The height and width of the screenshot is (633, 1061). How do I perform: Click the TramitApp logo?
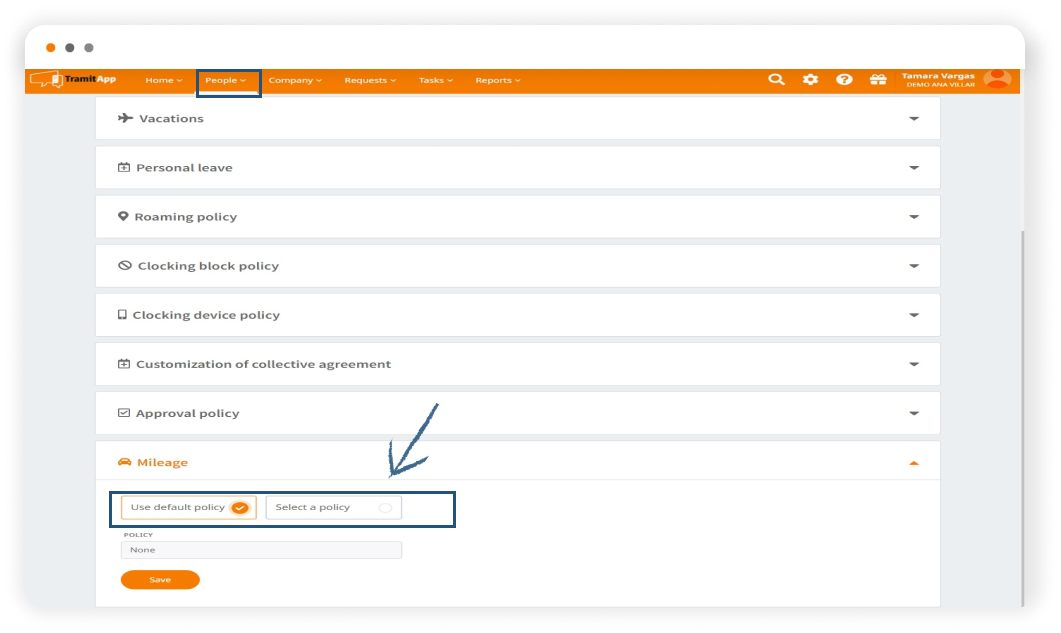coord(74,80)
